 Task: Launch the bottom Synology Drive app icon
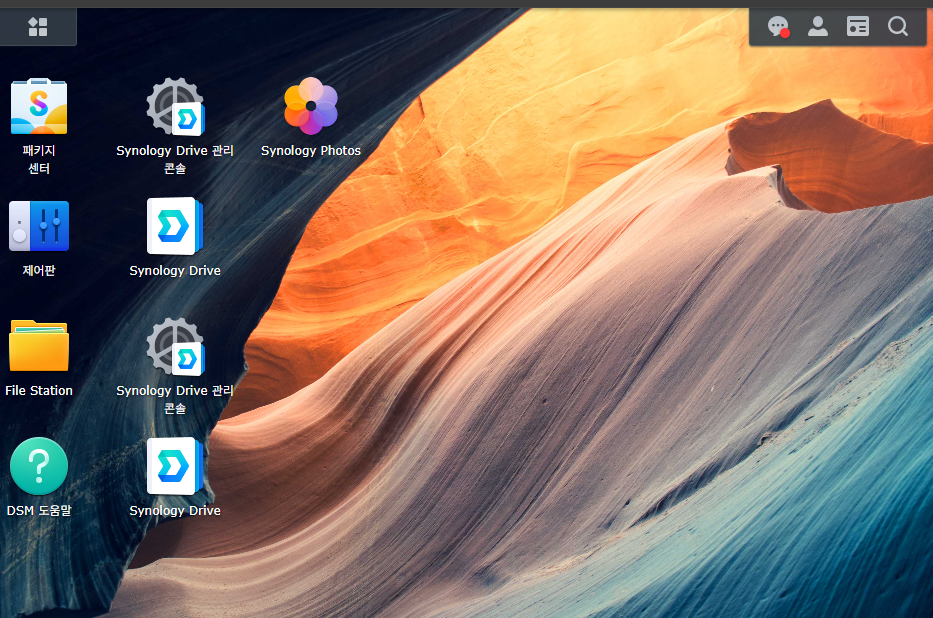point(175,466)
